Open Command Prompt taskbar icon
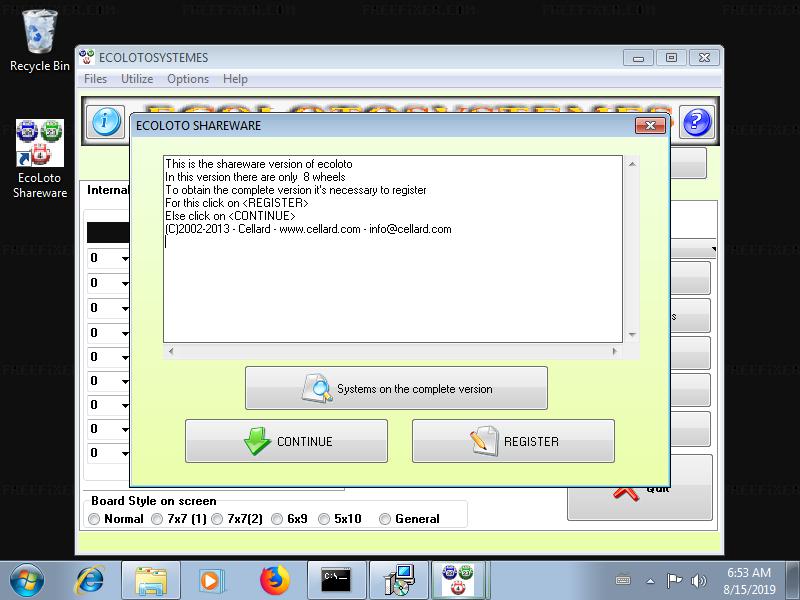This screenshot has width=800, height=600. point(336,581)
